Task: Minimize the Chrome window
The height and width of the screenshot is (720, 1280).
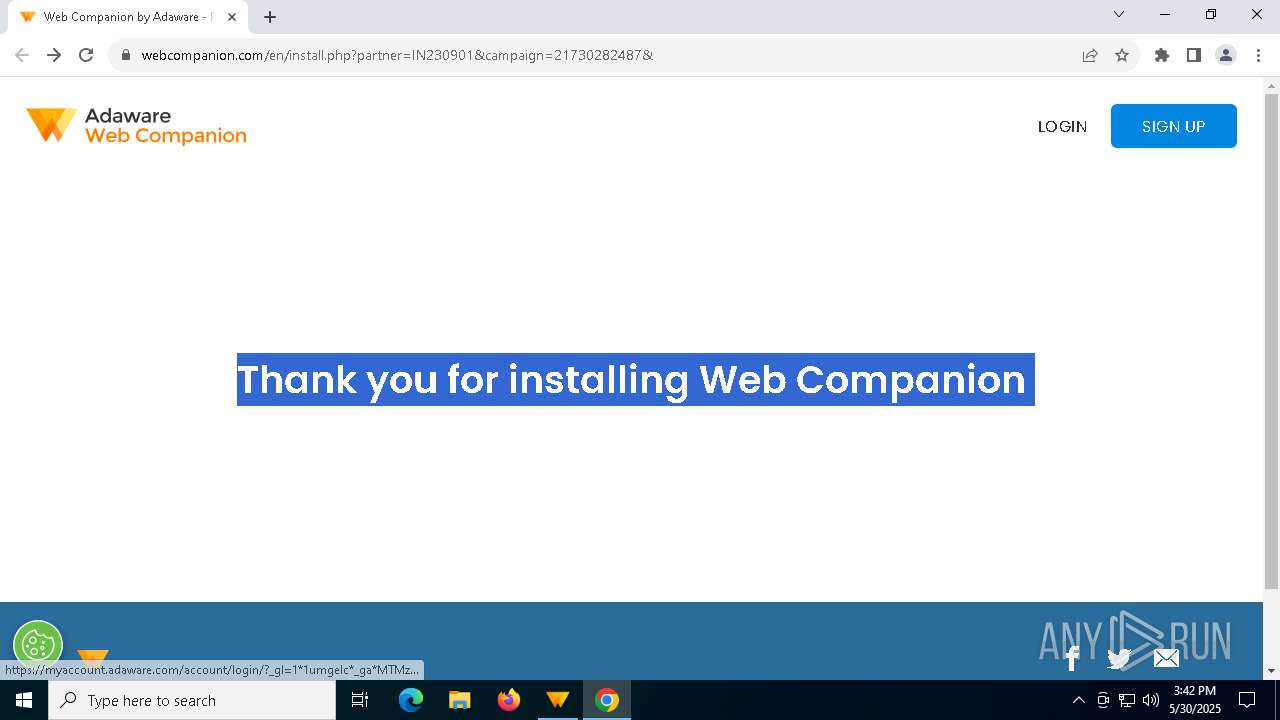Action: [1165, 14]
